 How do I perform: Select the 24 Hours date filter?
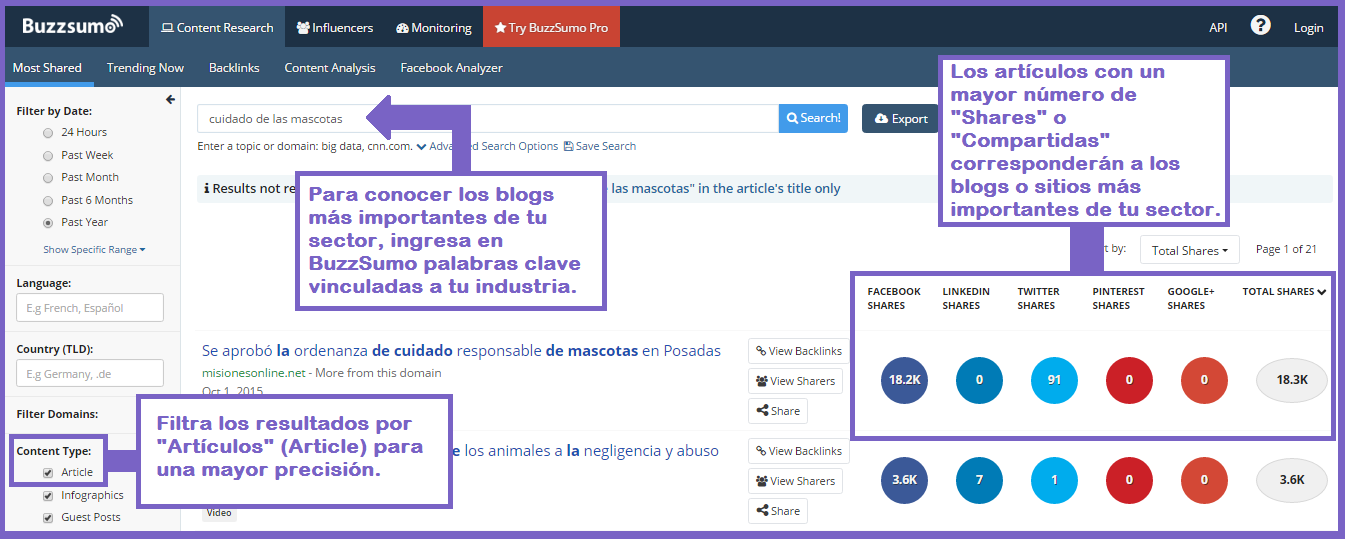(48, 133)
